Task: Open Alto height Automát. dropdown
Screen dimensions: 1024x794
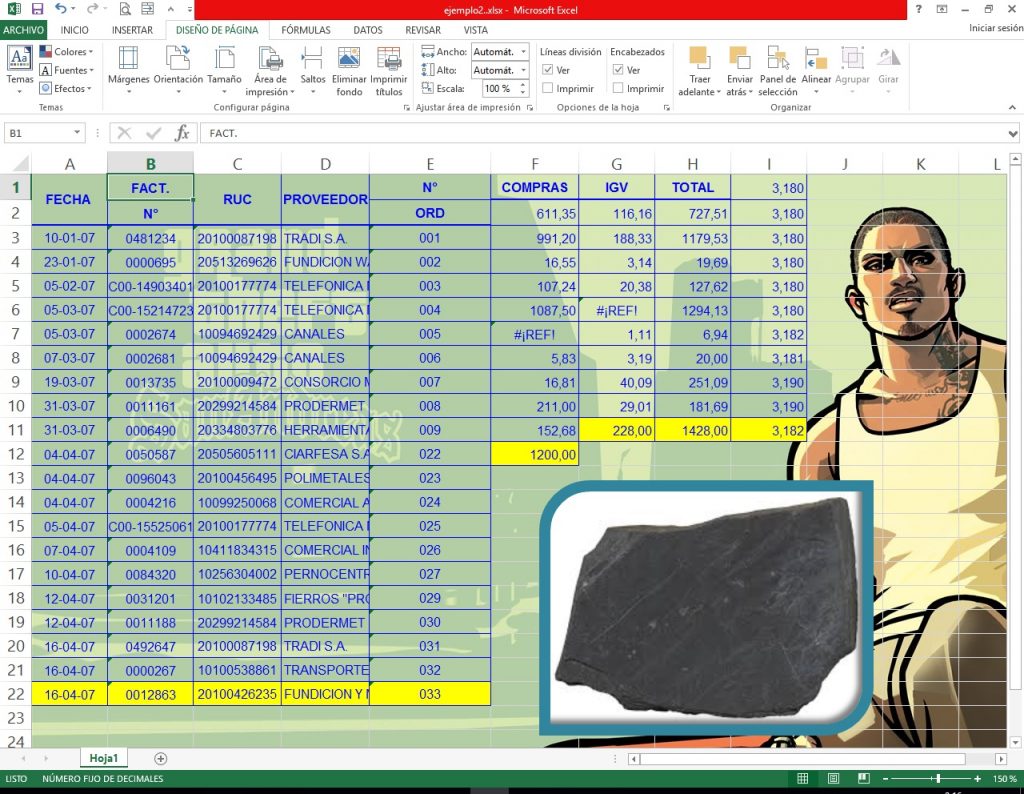Action: click(x=523, y=70)
